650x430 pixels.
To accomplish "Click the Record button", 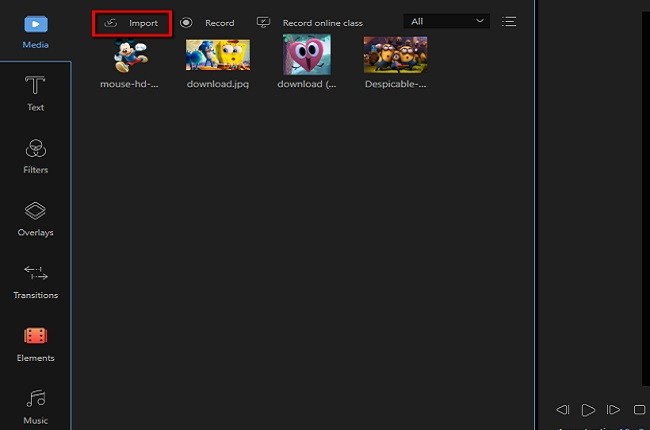I will (207, 23).
